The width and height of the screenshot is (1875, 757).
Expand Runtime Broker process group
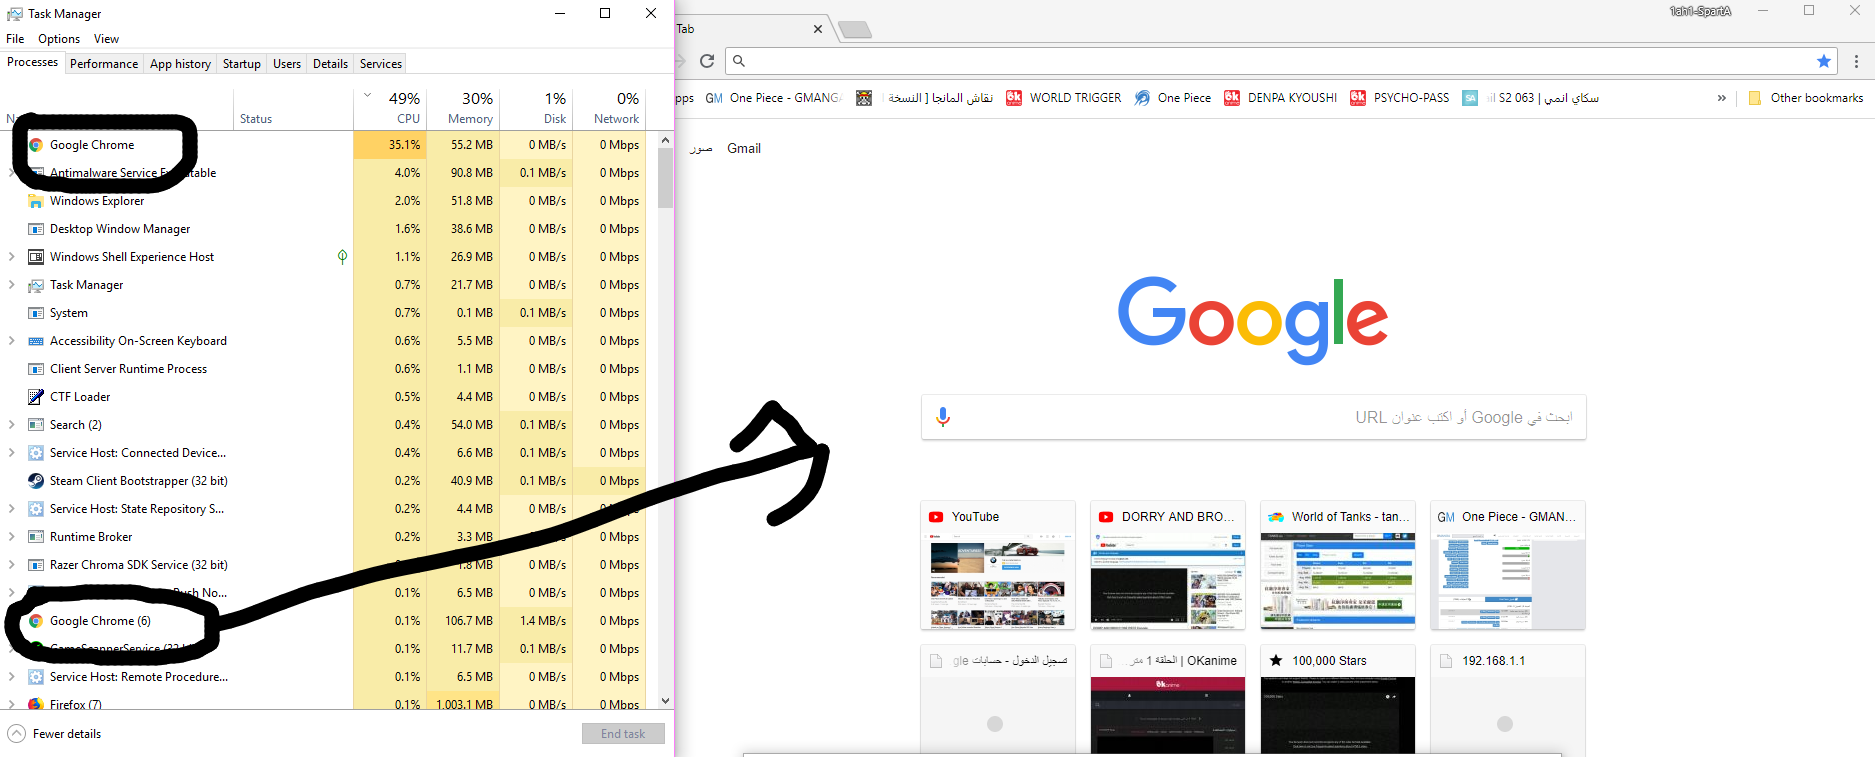pyautogui.click(x=12, y=537)
